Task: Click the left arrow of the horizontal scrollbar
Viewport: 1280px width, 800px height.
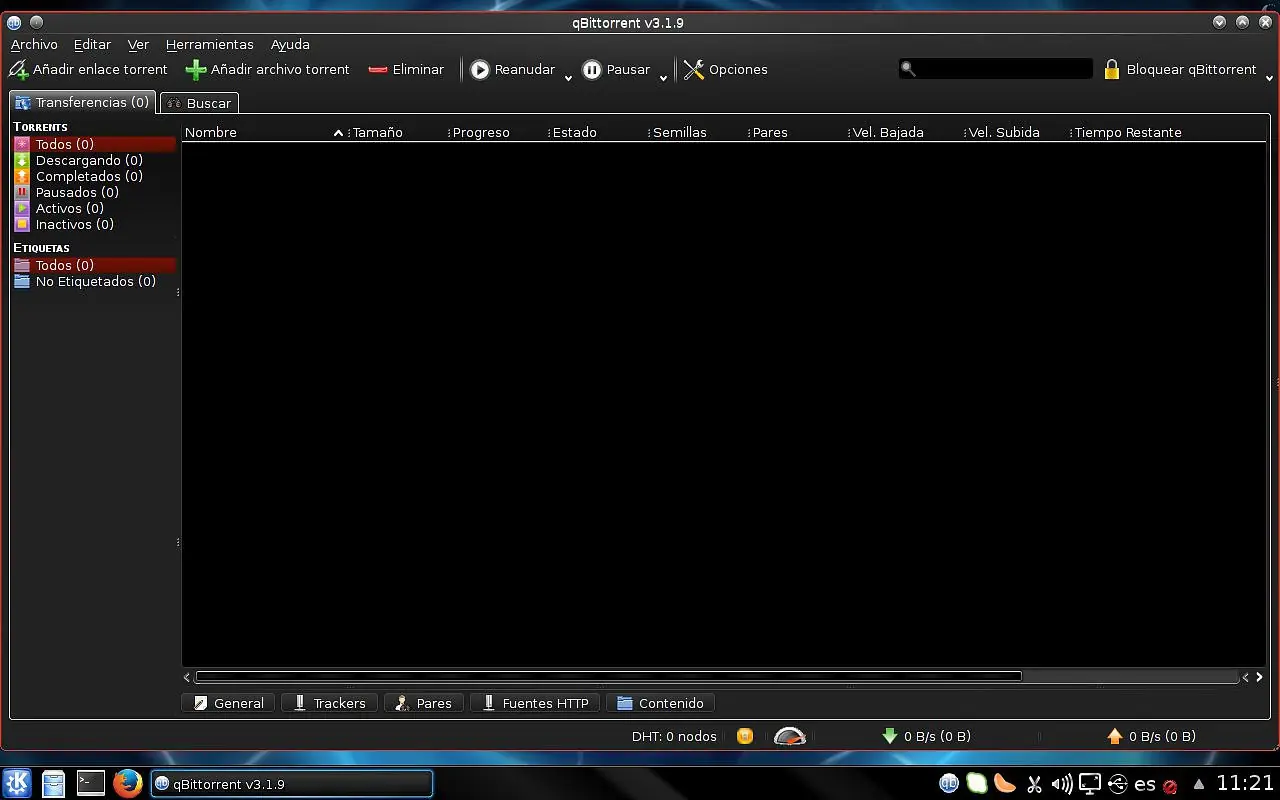Action: [x=187, y=677]
